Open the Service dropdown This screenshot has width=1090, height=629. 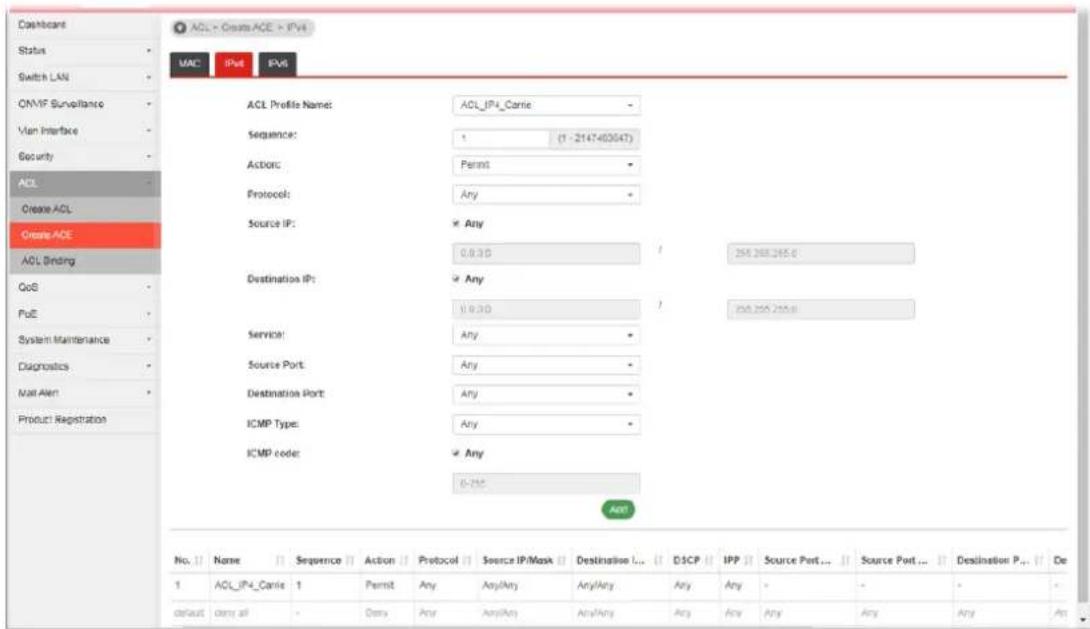tap(546, 336)
